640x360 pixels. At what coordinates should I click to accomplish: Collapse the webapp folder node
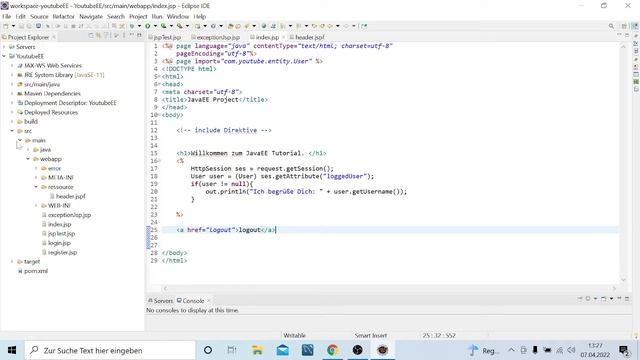click(x=28, y=159)
